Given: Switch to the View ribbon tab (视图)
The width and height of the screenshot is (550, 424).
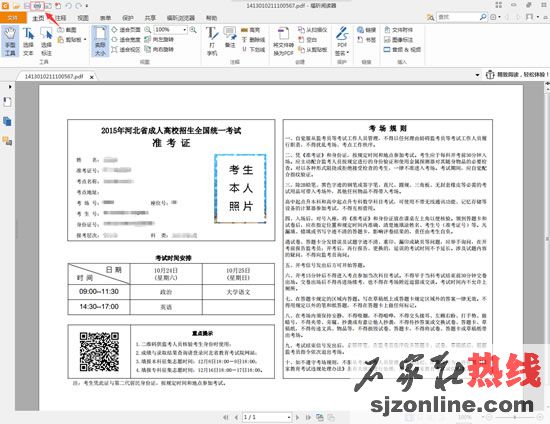Looking at the screenshot, I should tap(83, 18).
